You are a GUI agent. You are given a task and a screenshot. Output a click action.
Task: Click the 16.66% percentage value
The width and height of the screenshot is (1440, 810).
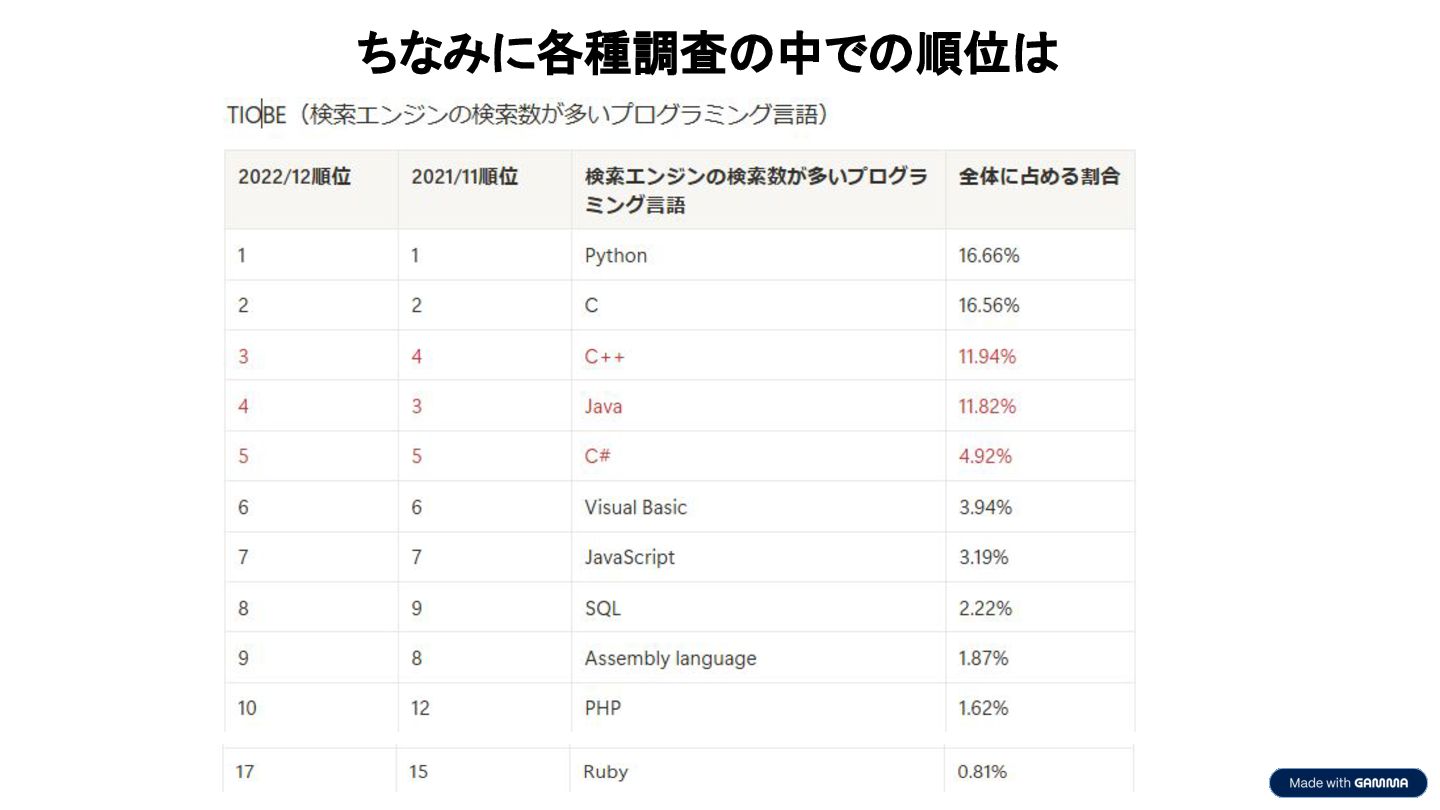coord(989,255)
